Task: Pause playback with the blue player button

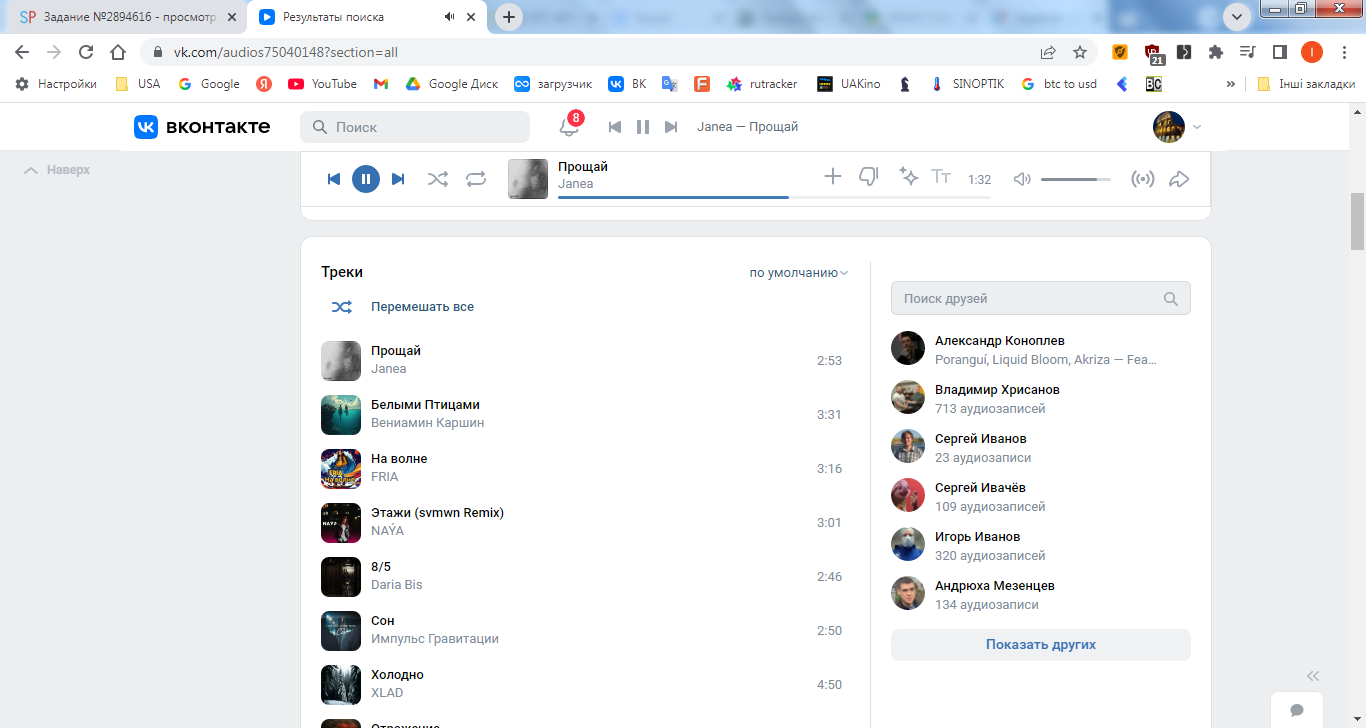Action: pos(366,179)
